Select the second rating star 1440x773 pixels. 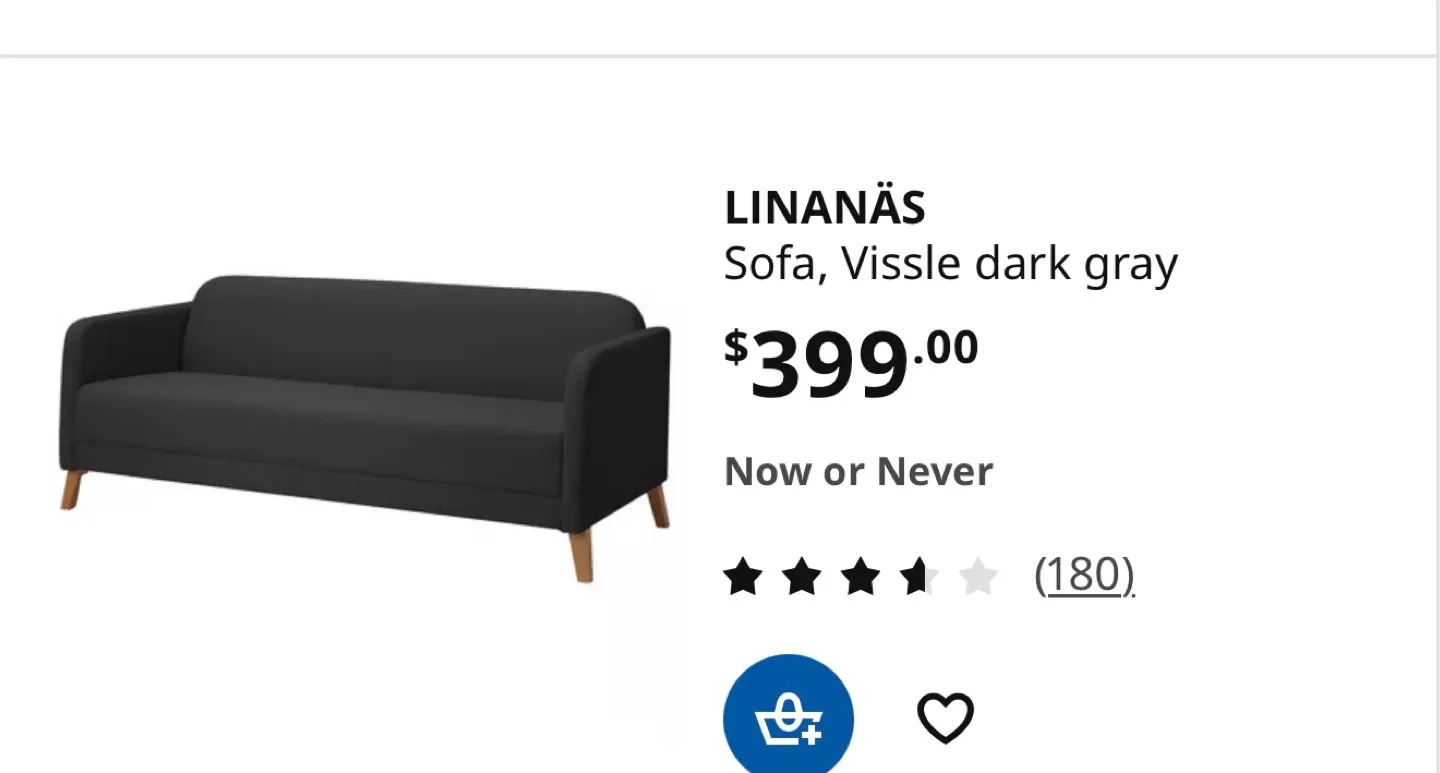click(x=803, y=576)
